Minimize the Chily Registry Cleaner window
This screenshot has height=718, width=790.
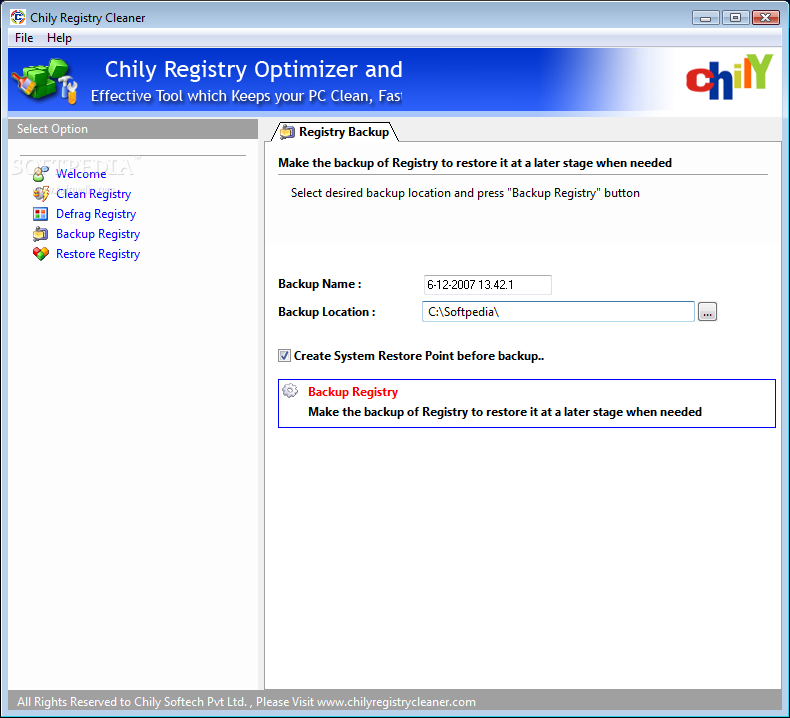click(x=705, y=18)
